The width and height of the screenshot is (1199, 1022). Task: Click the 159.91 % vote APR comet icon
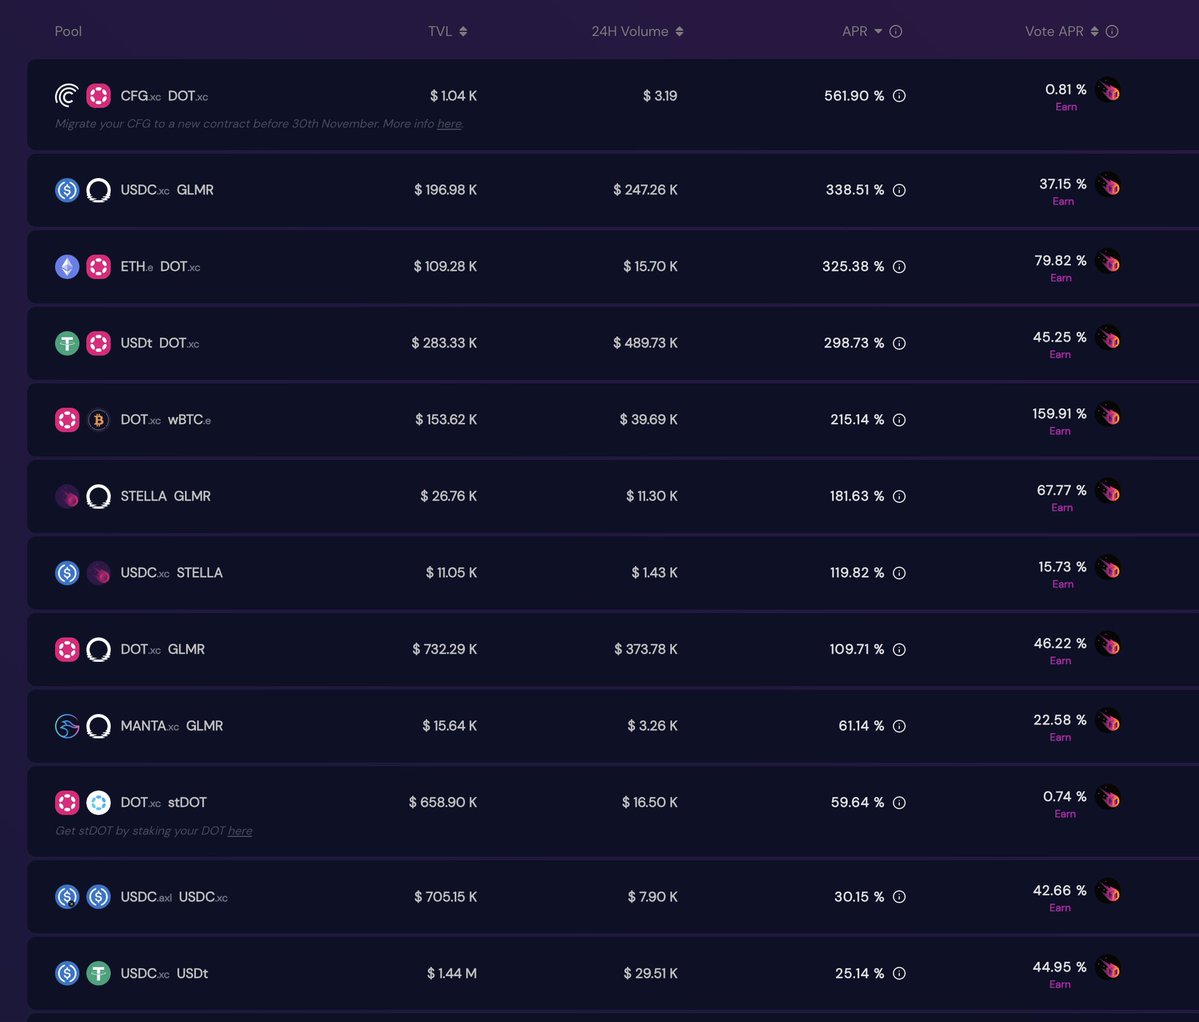(1108, 414)
